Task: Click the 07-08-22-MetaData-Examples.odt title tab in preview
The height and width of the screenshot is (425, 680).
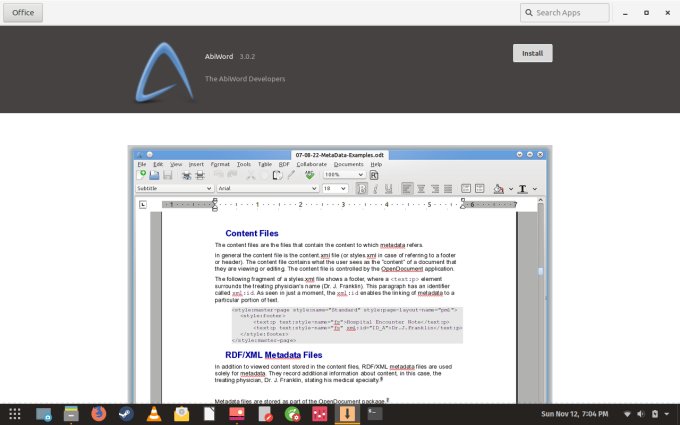Action: (x=340, y=155)
